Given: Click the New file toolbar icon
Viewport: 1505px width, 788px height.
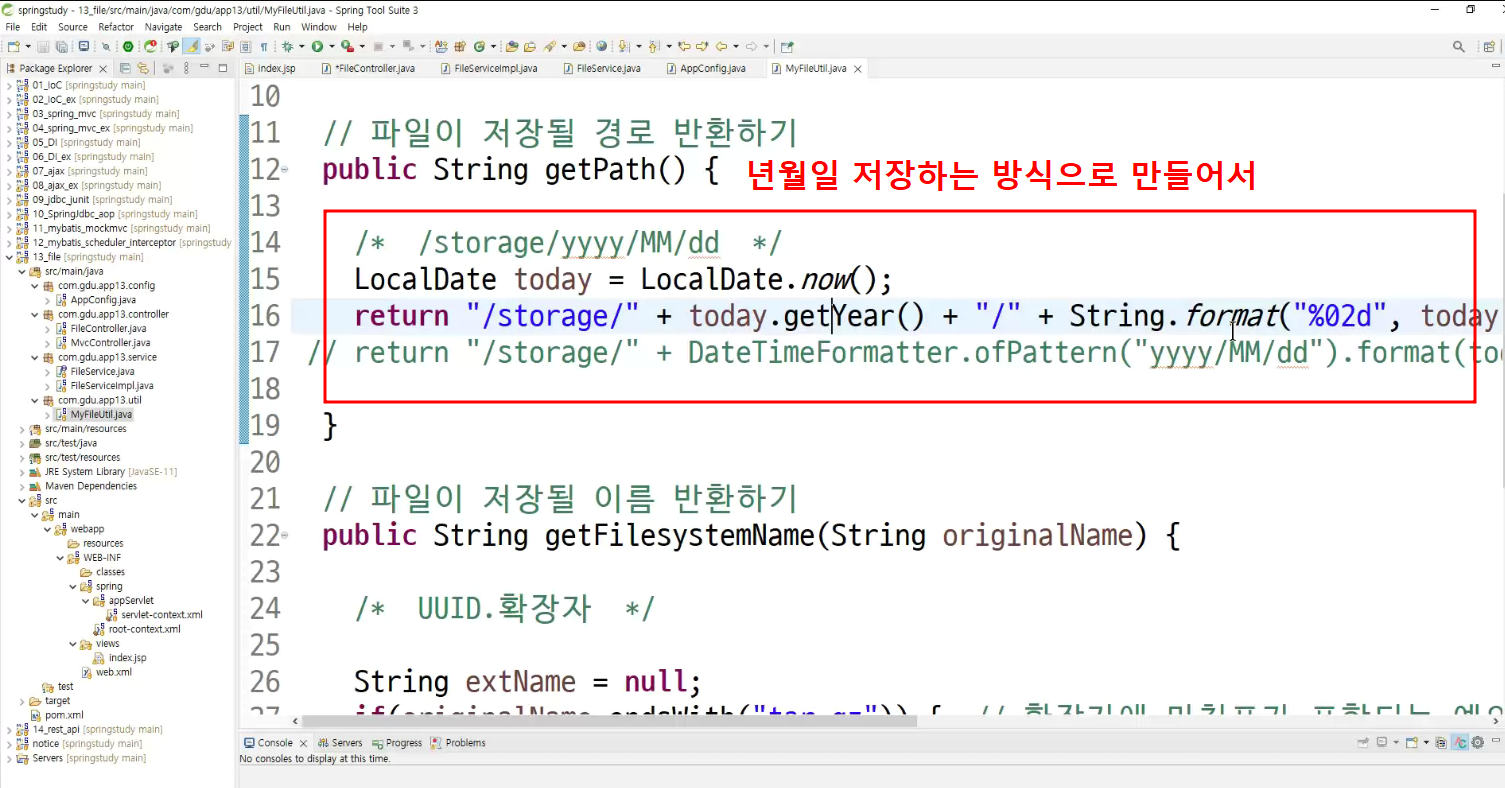Looking at the screenshot, I should pyautogui.click(x=12, y=46).
